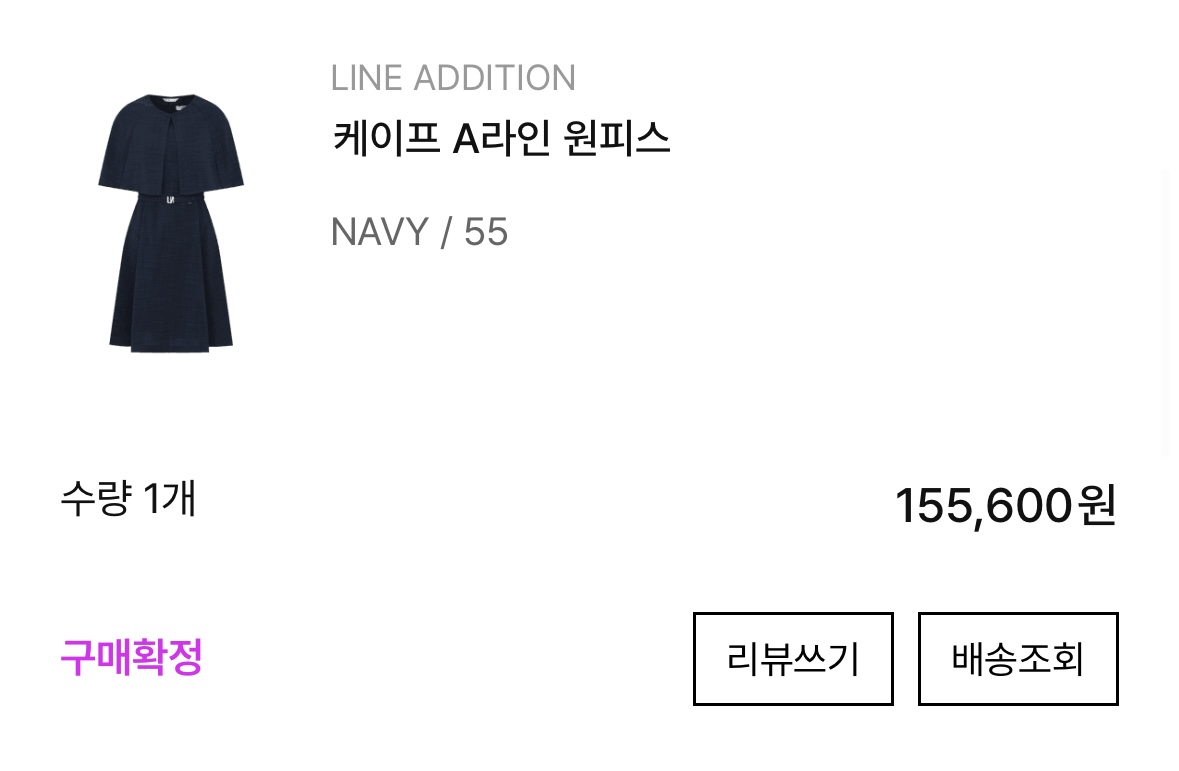The height and width of the screenshot is (771, 1179).
Task: Click the 리뷰쓰기 button
Action: pyautogui.click(x=793, y=659)
